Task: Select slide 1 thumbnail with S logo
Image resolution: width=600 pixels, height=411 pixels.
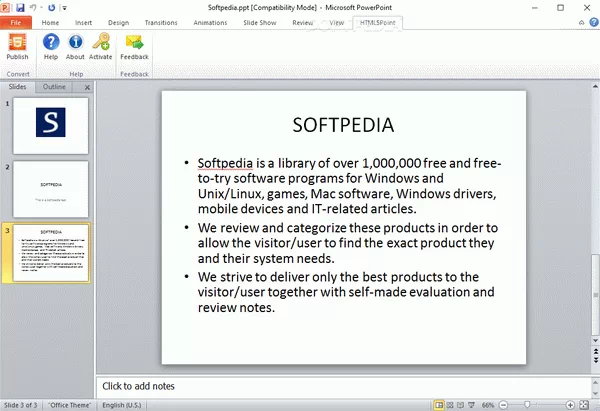Action: tap(50, 124)
